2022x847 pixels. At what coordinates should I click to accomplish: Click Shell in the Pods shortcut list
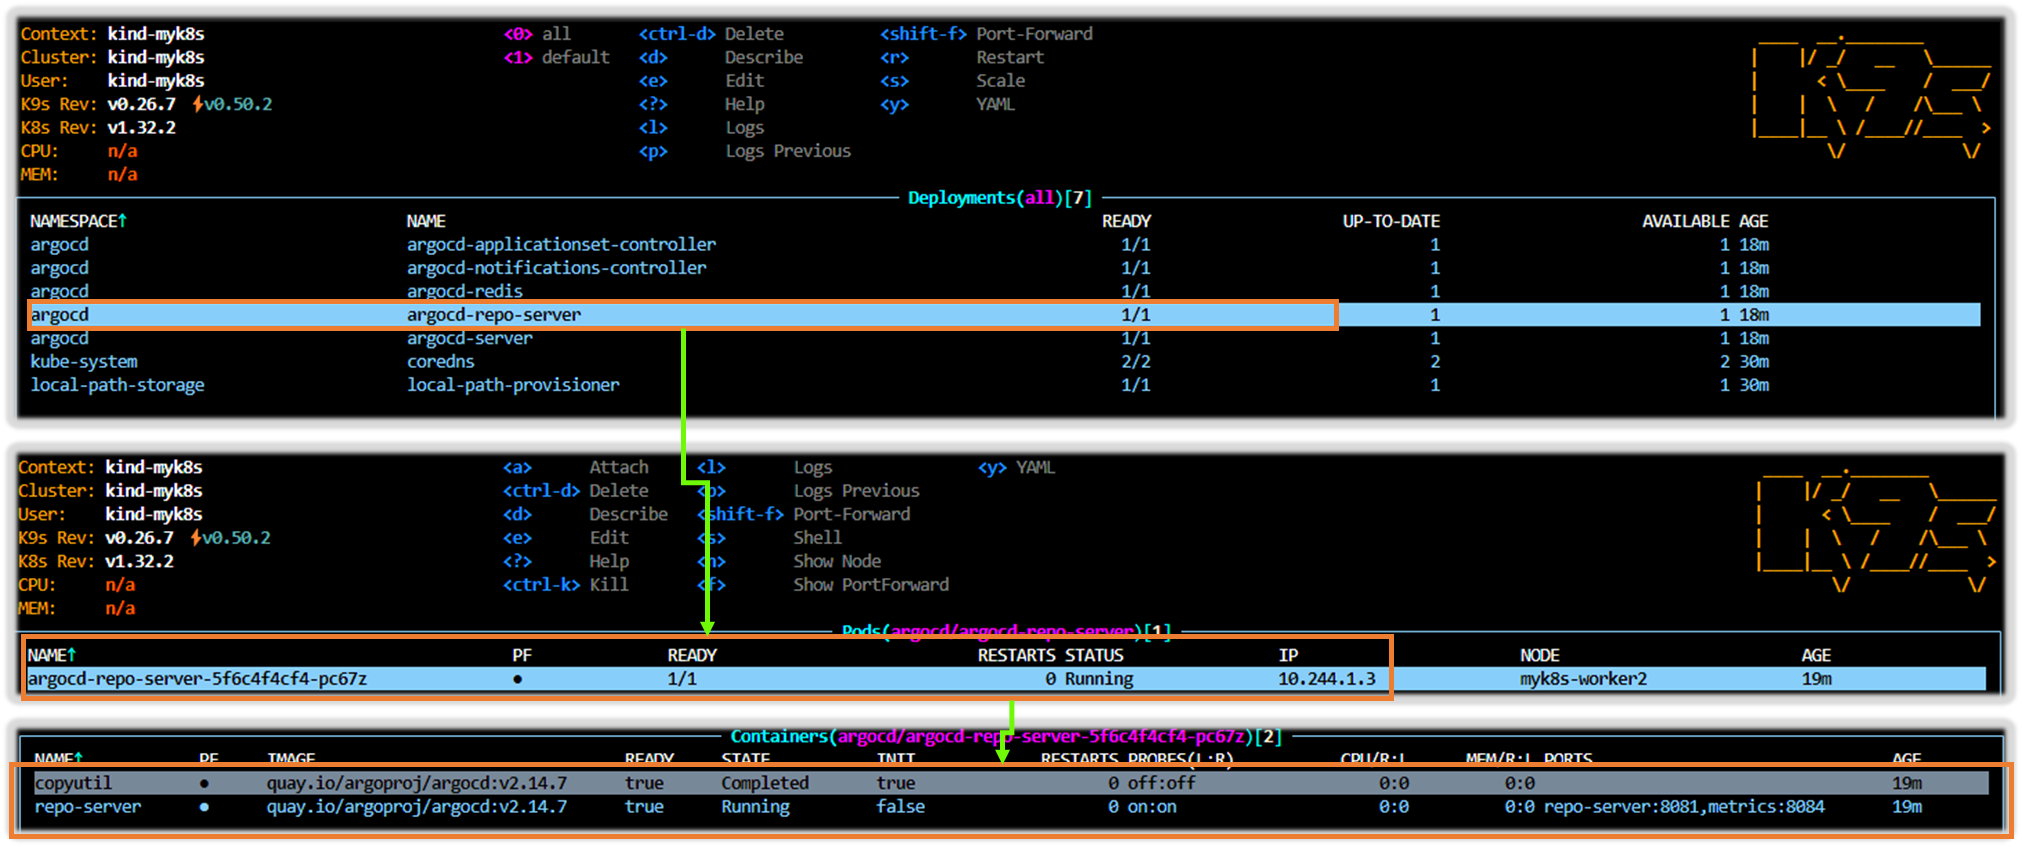coord(817,538)
